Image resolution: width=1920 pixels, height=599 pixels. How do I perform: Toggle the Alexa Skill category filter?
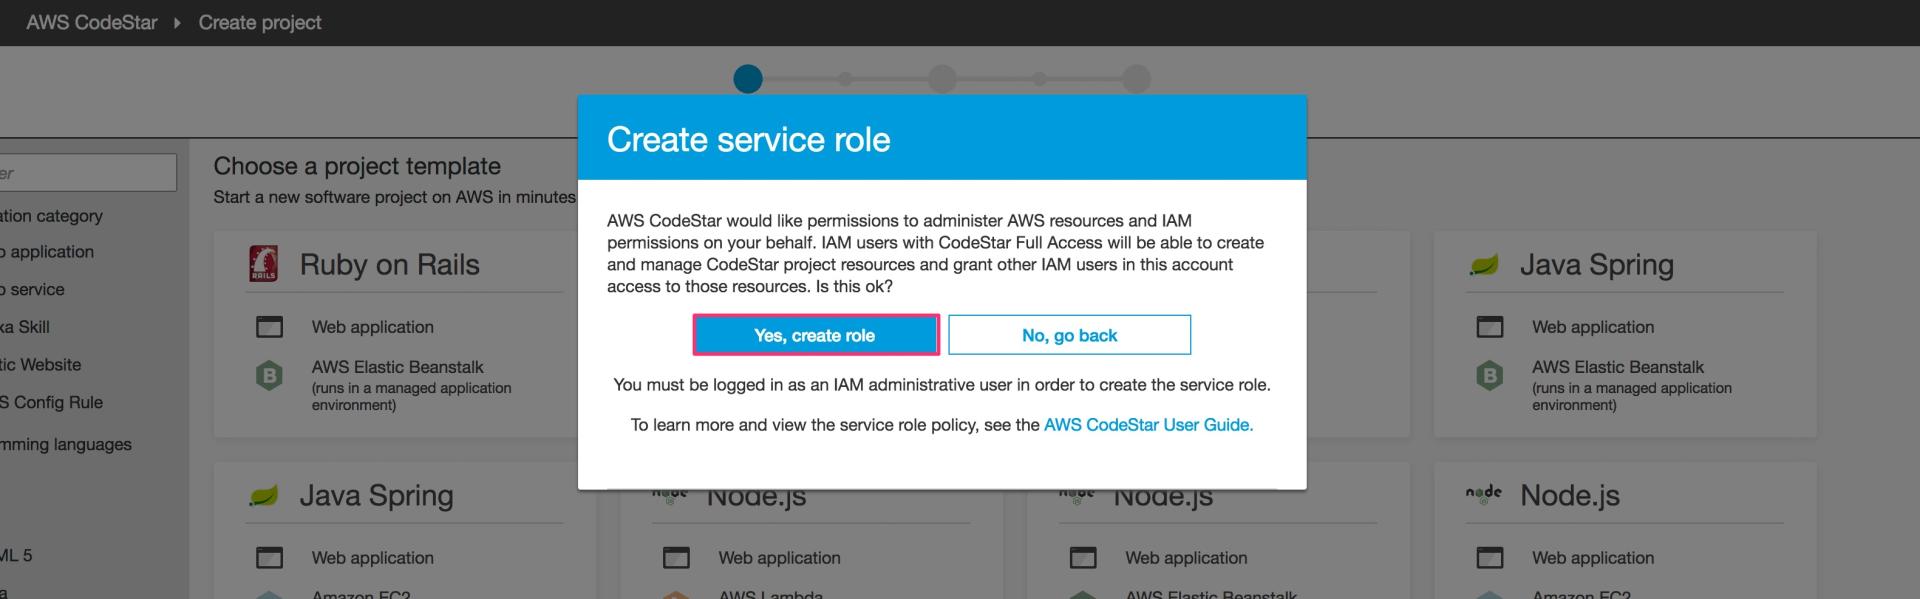(25, 327)
